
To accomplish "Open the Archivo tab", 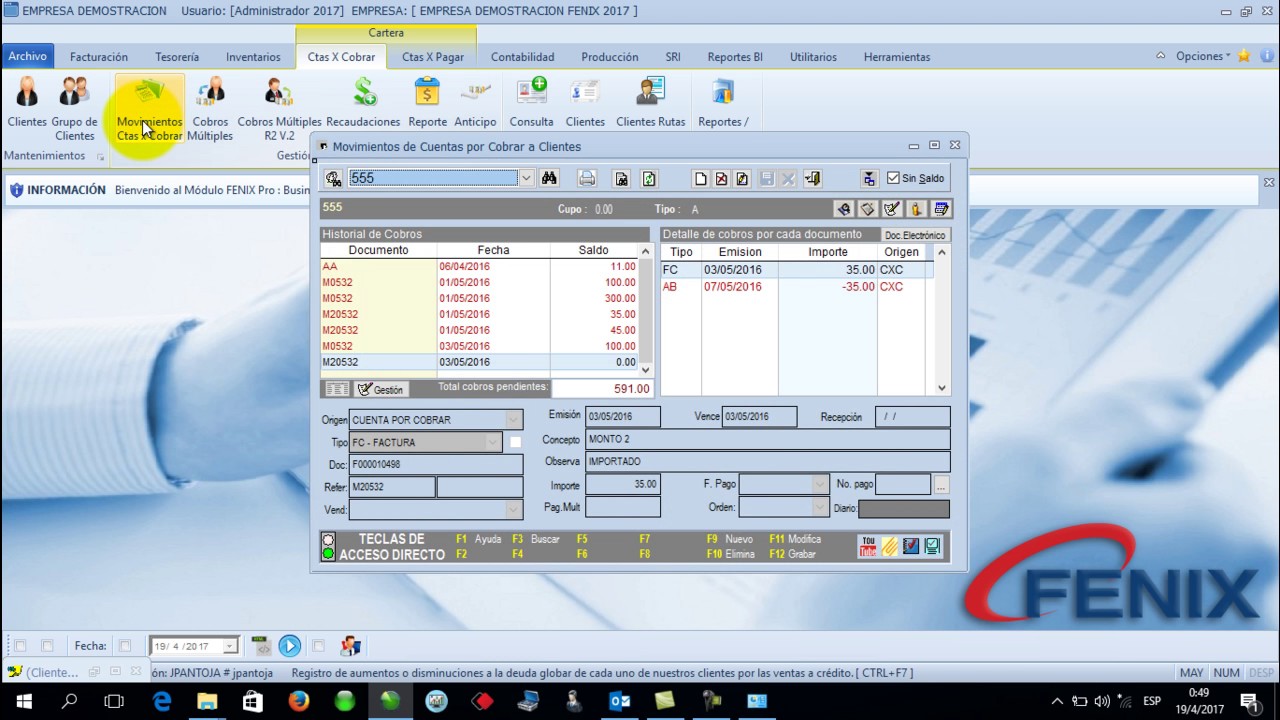I will pos(28,56).
